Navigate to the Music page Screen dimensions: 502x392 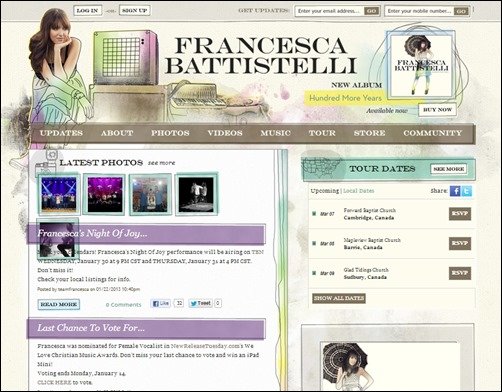tap(276, 133)
